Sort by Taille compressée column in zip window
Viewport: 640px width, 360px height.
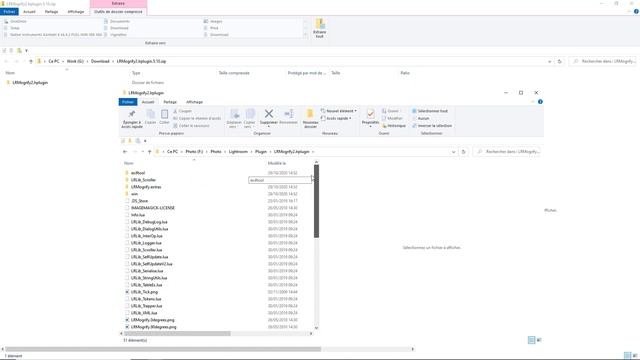[x=234, y=73]
